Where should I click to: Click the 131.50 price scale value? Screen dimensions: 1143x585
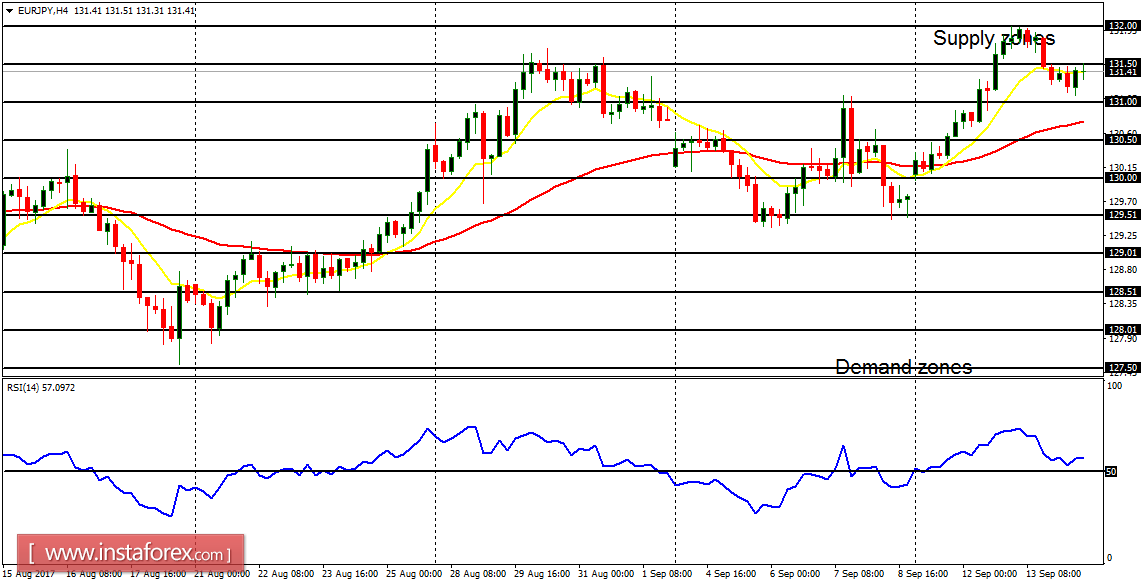[1121, 64]
